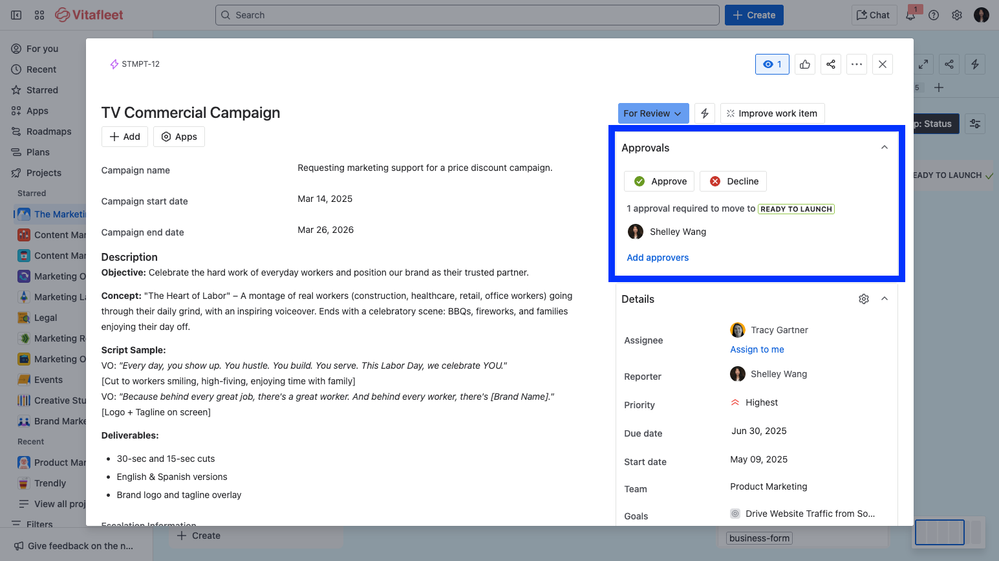This screenshot has width=999, height=561.
Task: Click the STMPT-12 issue key
Action: (x=140, y=64)
